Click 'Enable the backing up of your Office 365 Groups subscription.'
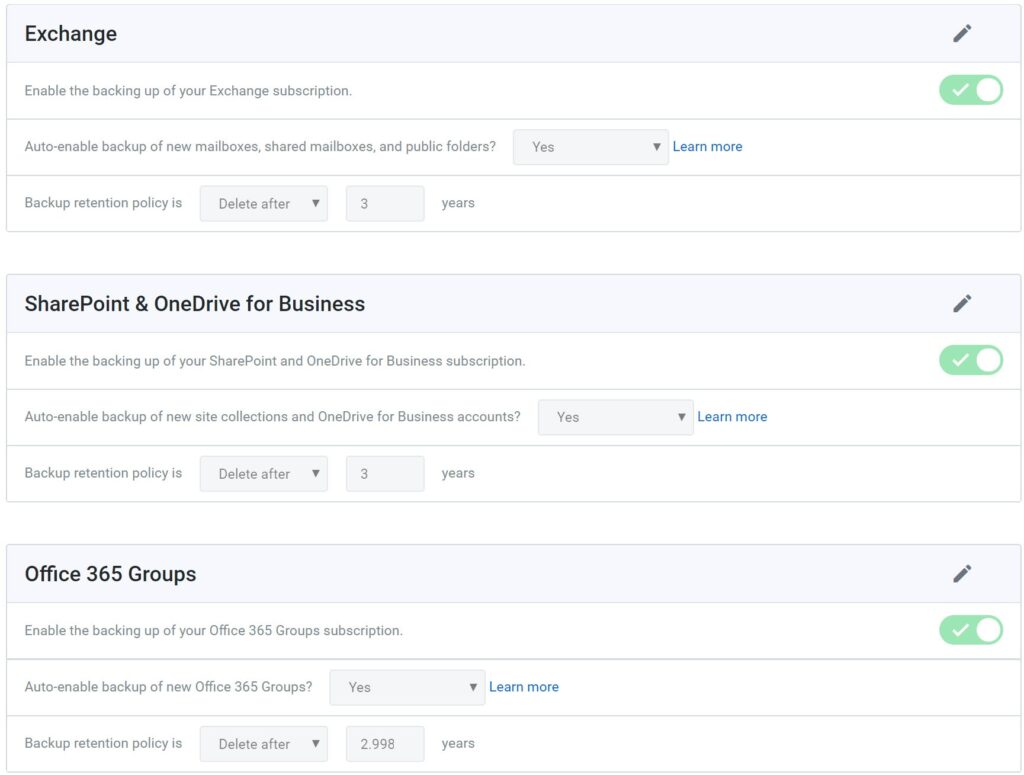The width and height of the screenshot is (1024, 775). coord(214,631)
